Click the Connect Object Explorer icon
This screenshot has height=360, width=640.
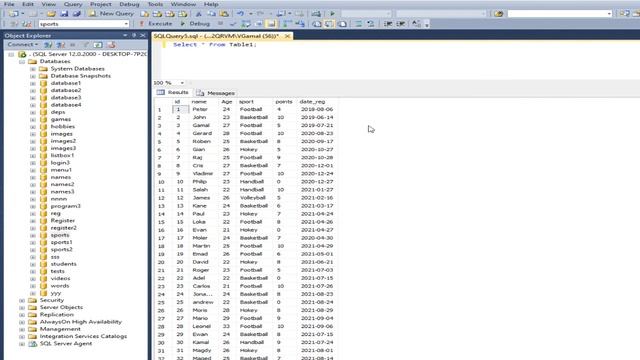tap(48, 44)
